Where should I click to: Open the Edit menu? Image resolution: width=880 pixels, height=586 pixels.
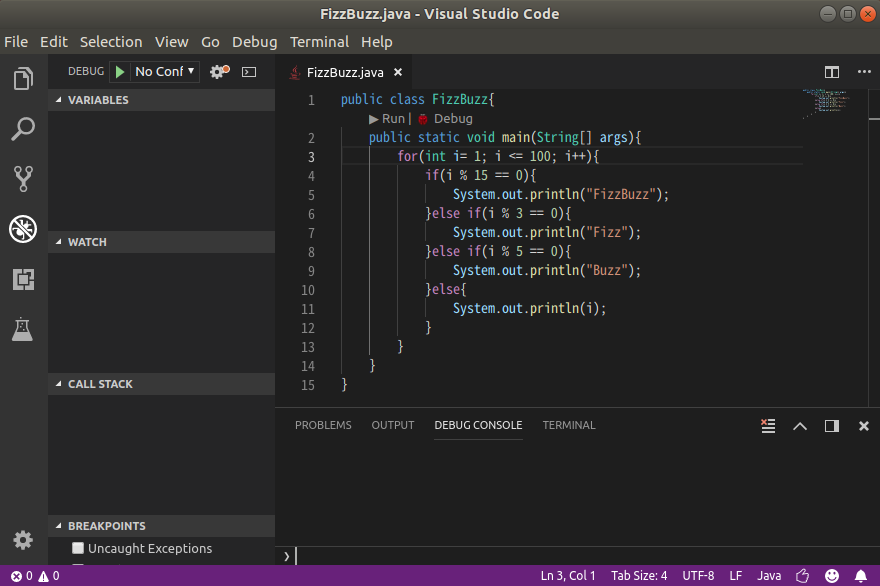pyautogui.click(x=54, y=42)
